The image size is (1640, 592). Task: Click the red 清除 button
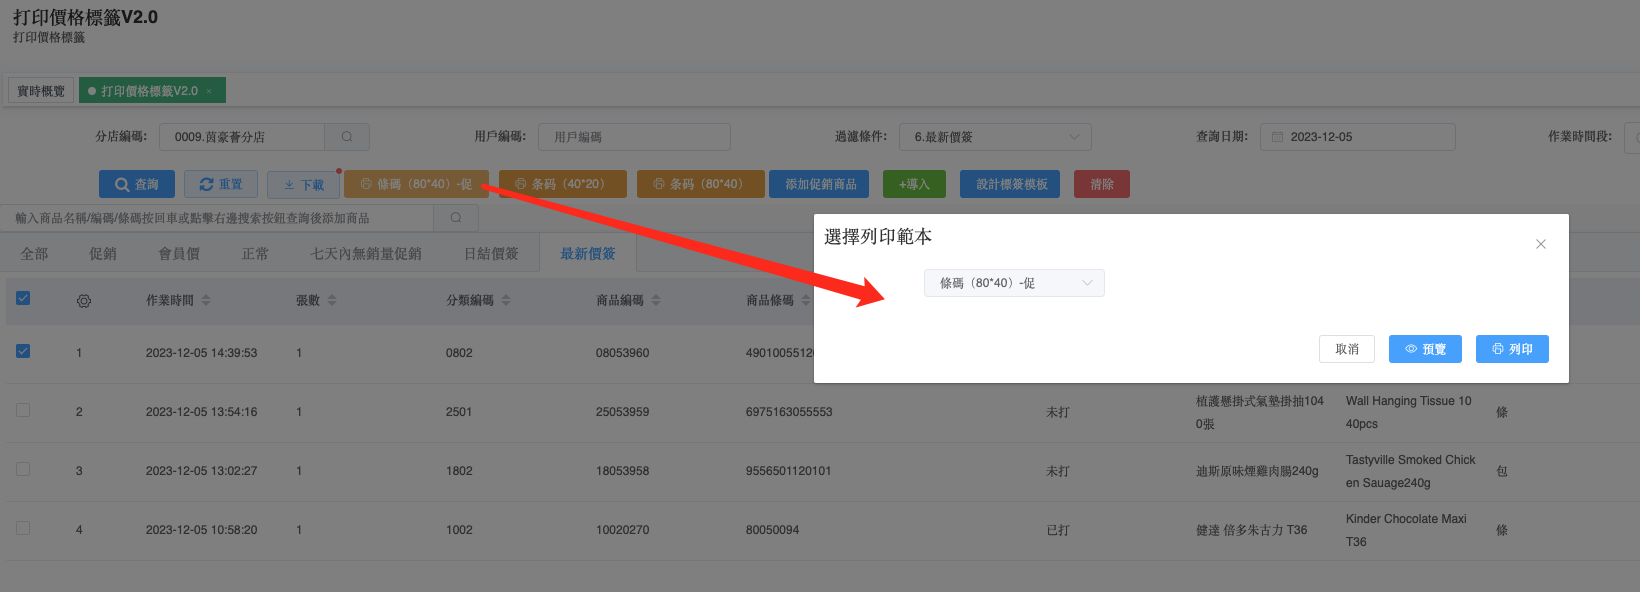click(1102, 184)
